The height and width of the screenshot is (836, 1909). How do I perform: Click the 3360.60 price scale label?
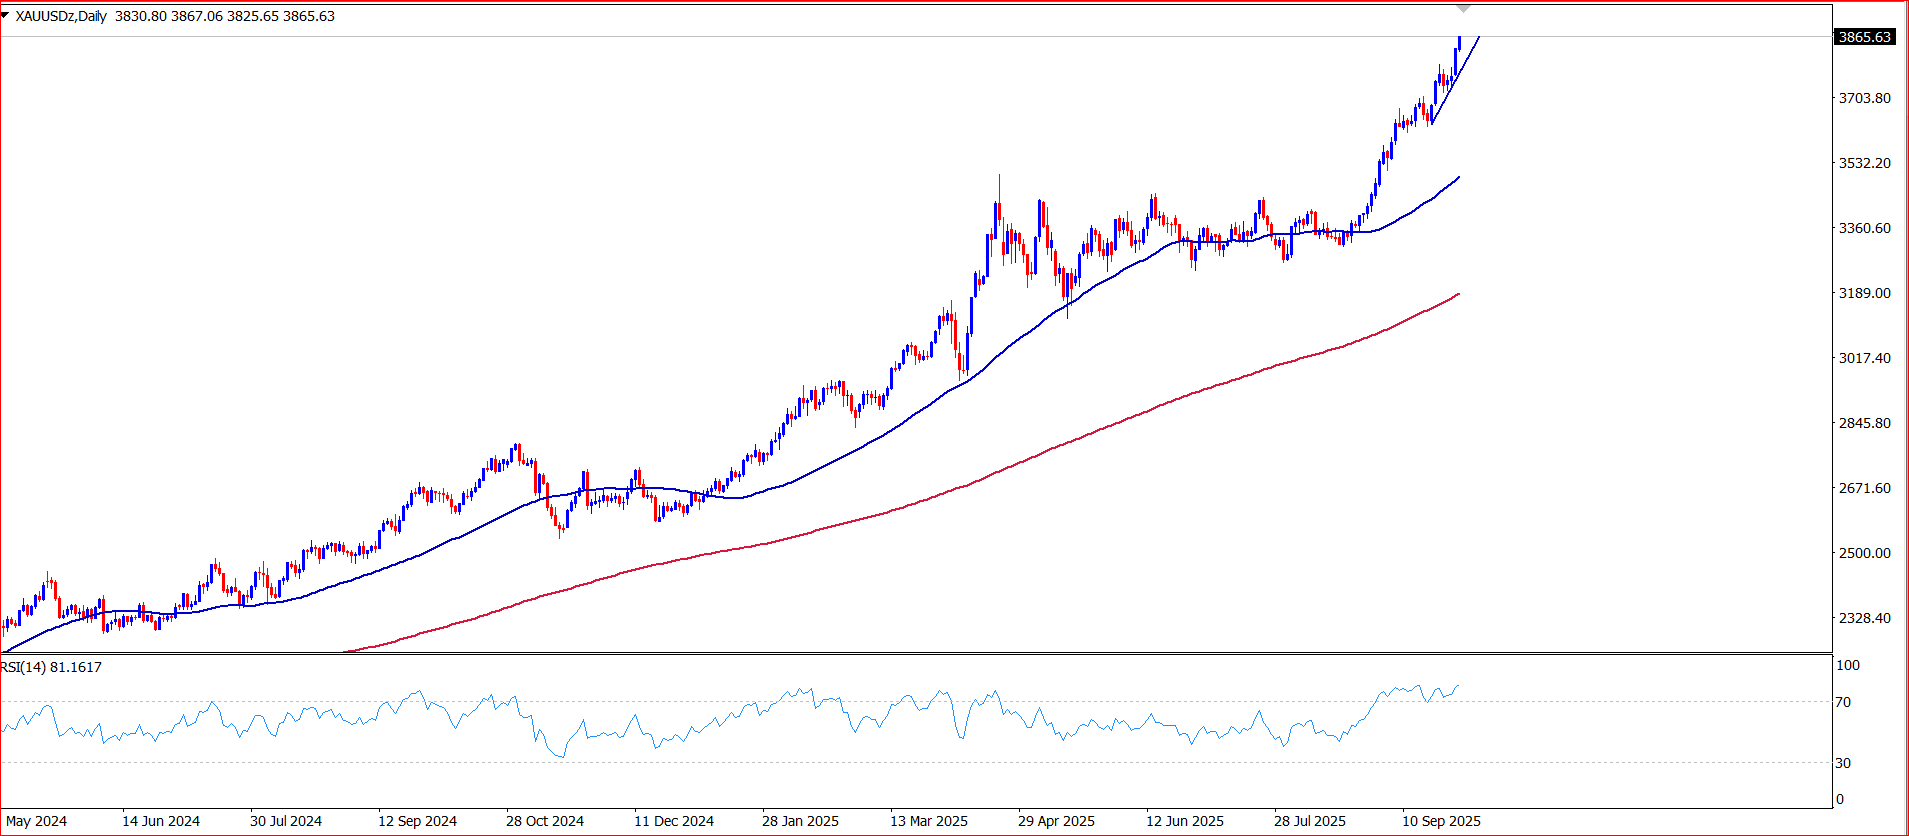click(x=1865, y=228)
